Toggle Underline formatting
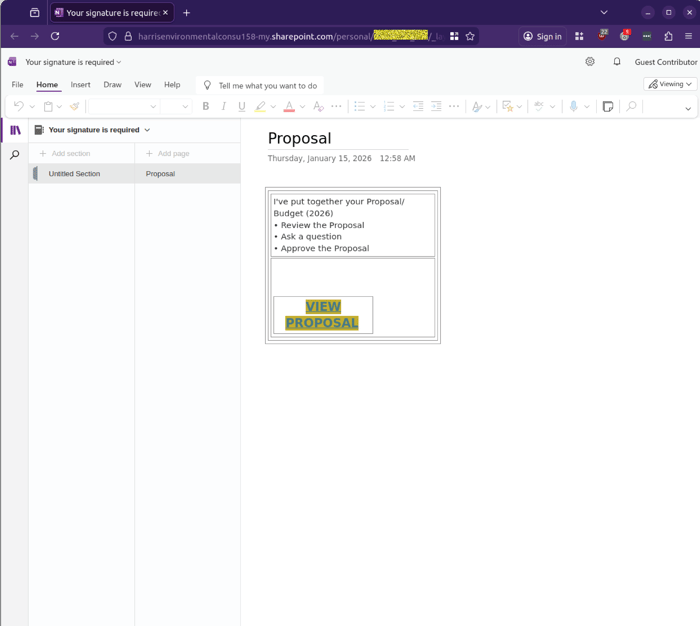 tap(242, 106)
